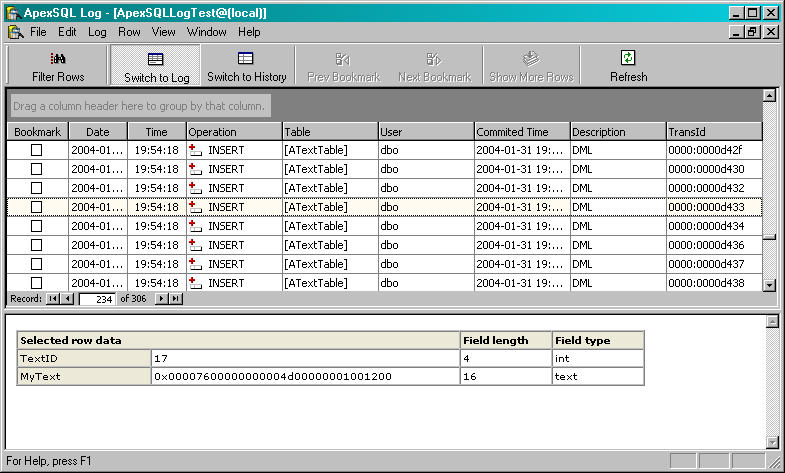Image resolution: width=785 pixels, height=473 pixels.
Task: Bookmark row with TransId 0000:0000d437
Action: click(37, 264)
